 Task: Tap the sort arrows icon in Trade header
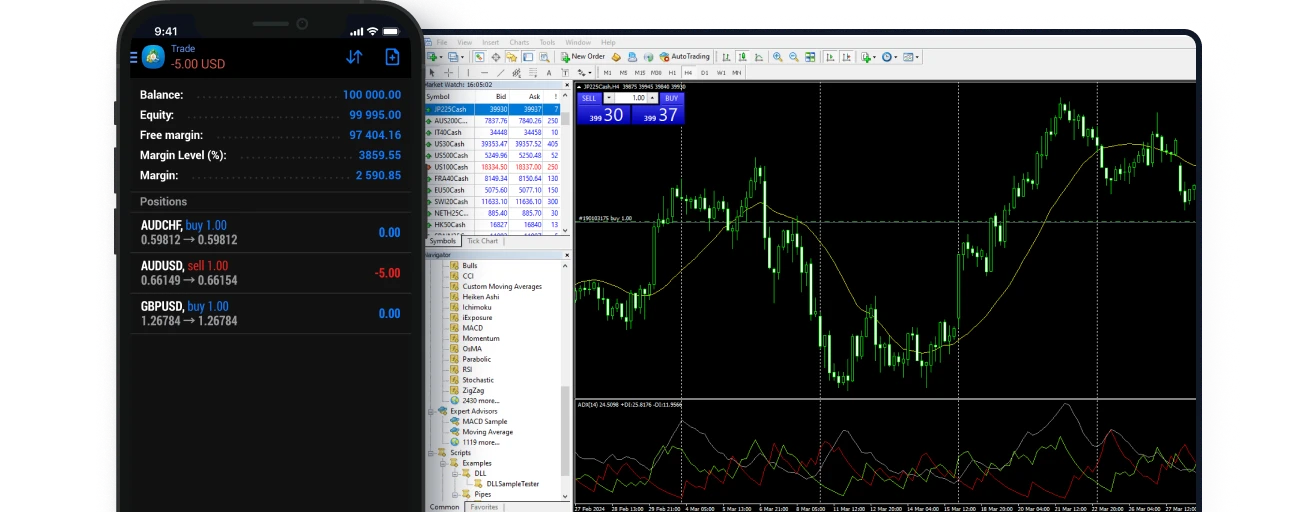coord(354,57)
